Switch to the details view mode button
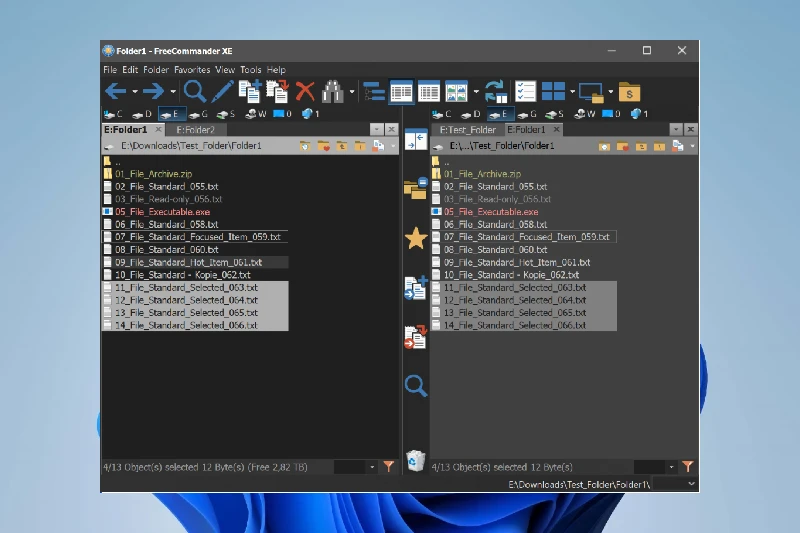The image size is (800, 533). [402, 92]
